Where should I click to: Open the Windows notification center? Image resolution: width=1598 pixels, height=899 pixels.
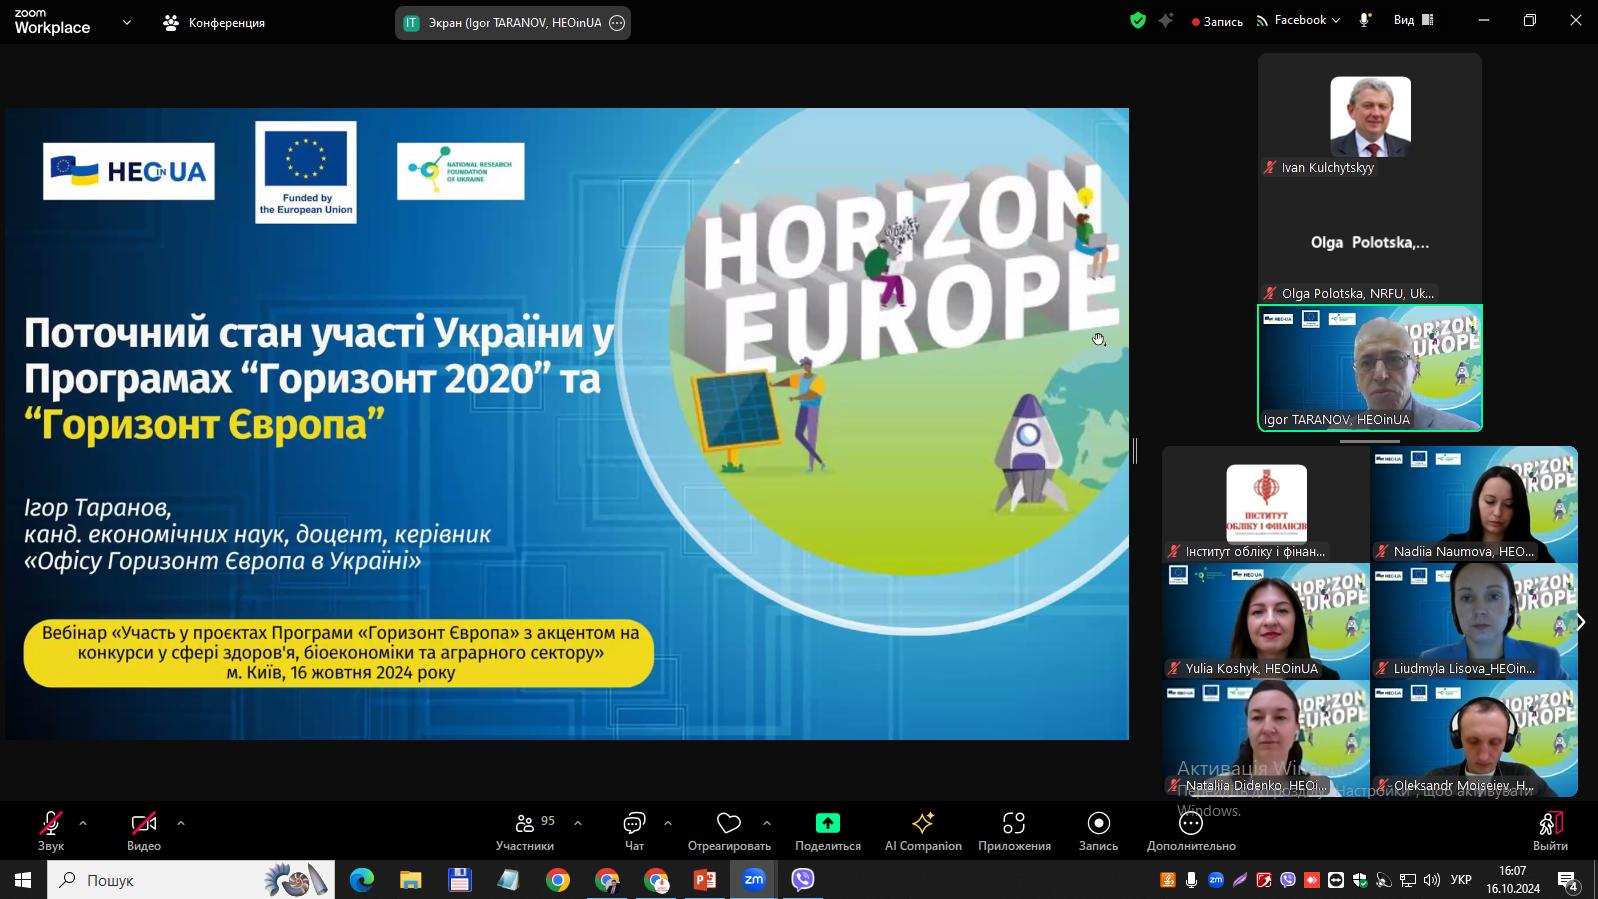(1568, 880)
